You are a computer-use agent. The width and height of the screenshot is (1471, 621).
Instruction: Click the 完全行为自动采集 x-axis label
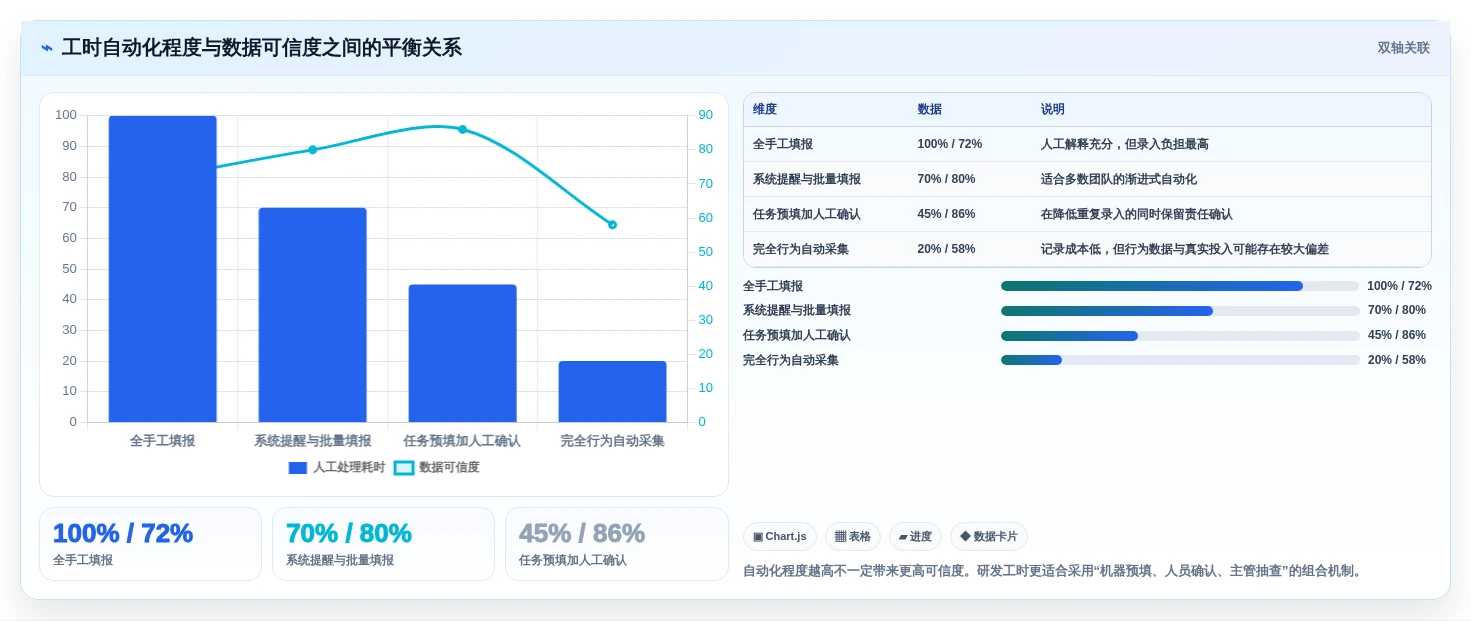pos(613,440)
